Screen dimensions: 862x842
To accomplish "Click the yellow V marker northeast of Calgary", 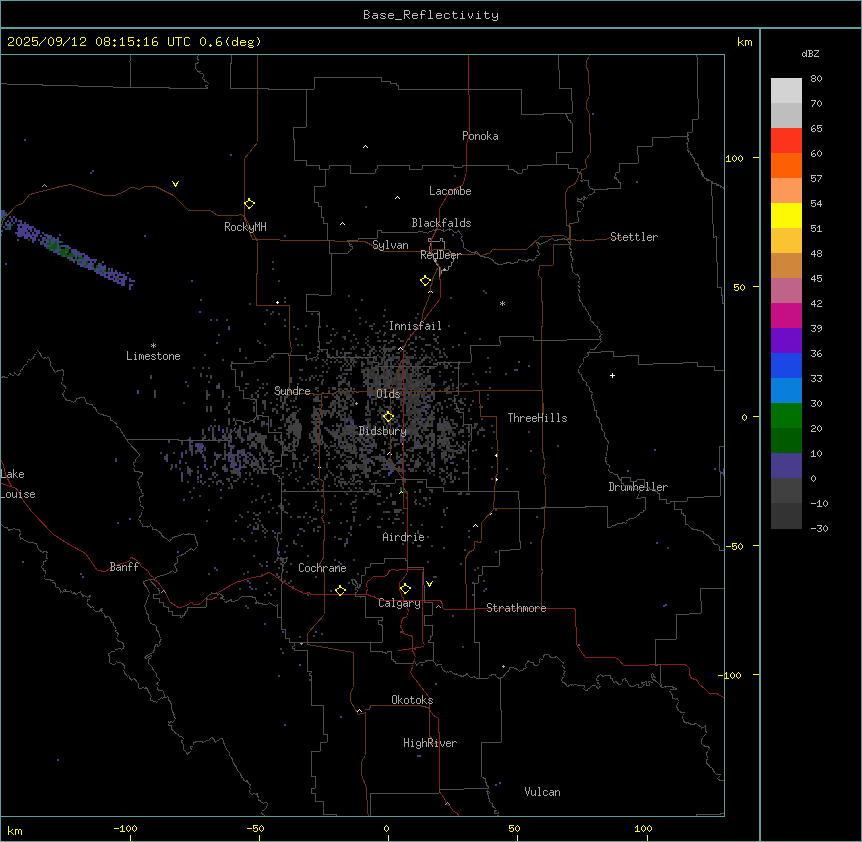I will point(429,584).
